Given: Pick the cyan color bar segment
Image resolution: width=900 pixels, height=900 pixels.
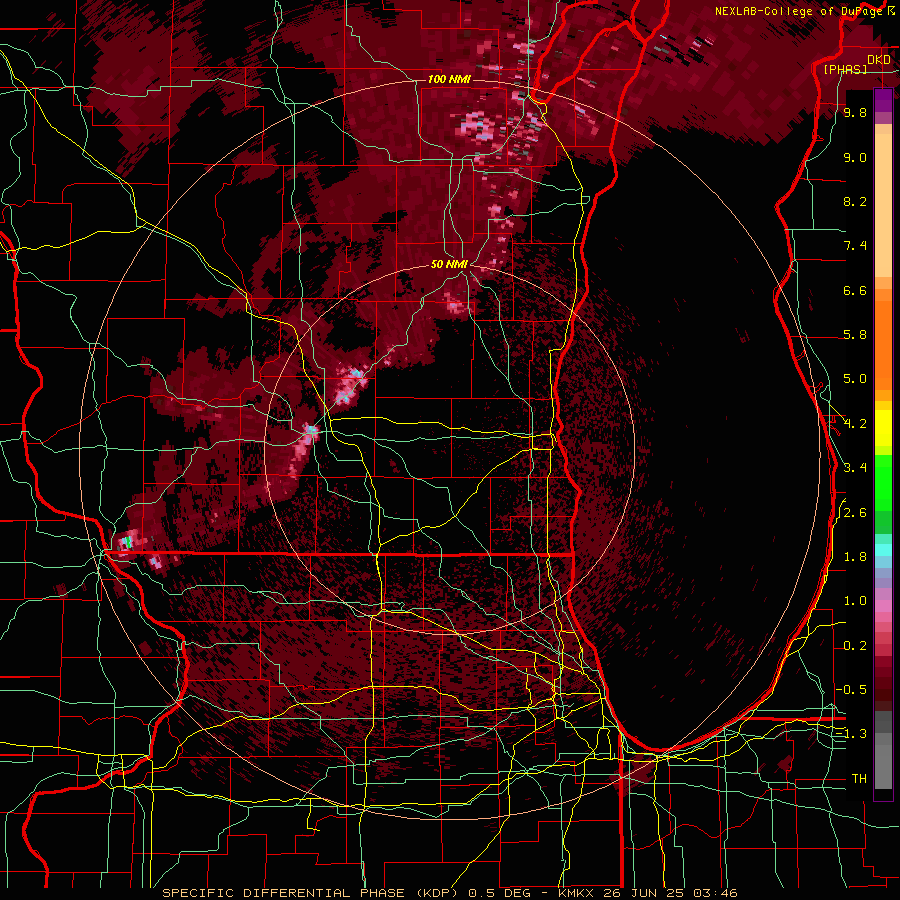Looking at the screenshot, I should [x=883, y=550].
